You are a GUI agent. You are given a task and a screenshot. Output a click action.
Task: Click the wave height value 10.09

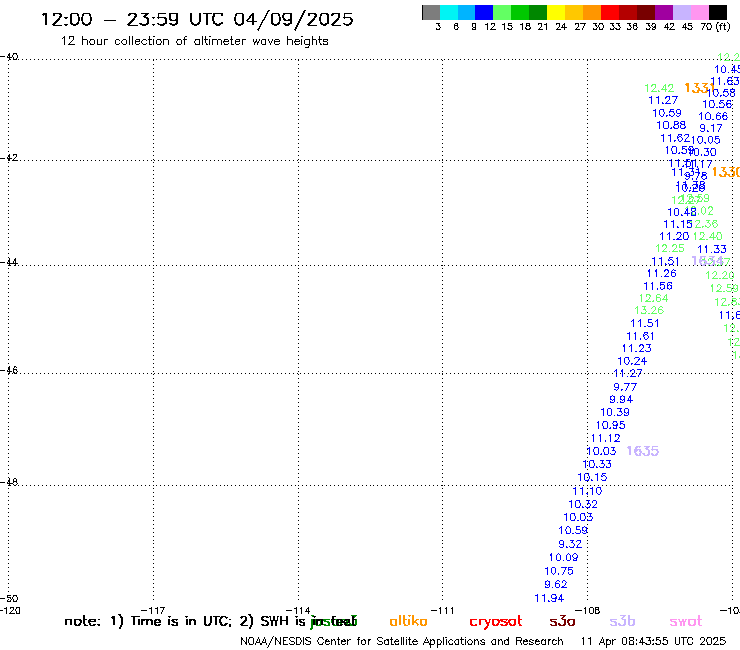point(563,557)
